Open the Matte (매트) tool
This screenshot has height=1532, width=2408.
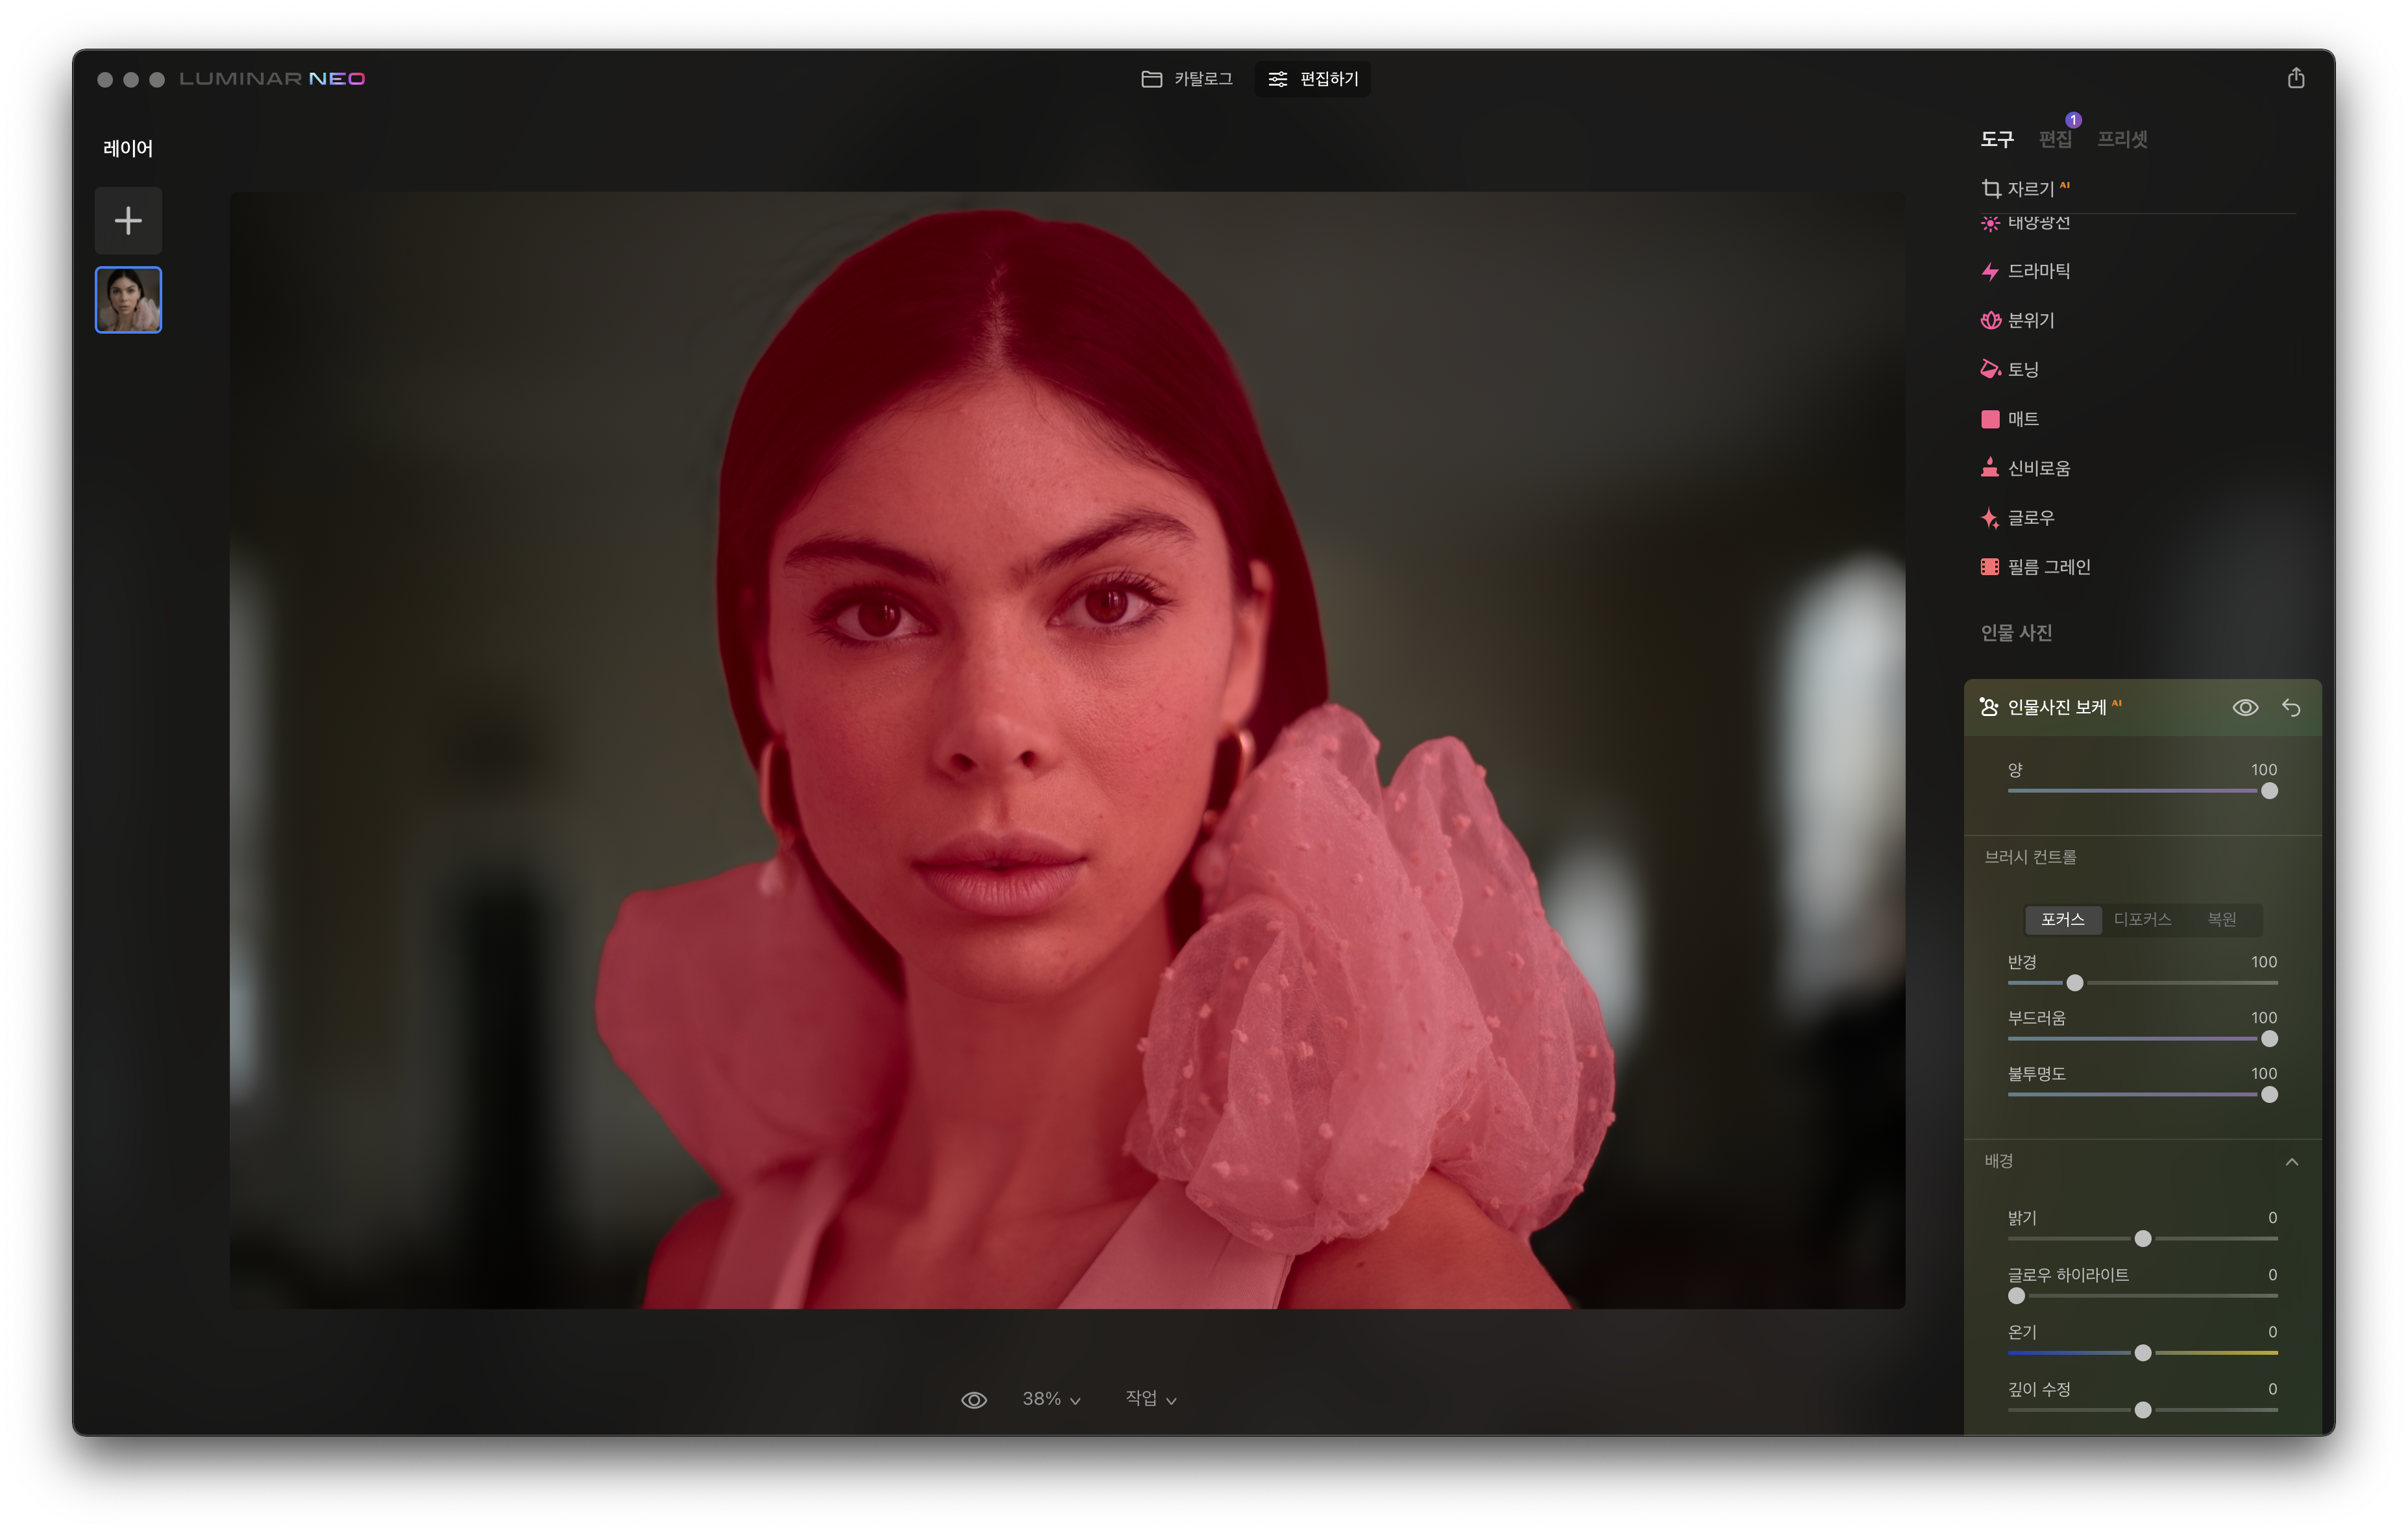pos(2022,419)
